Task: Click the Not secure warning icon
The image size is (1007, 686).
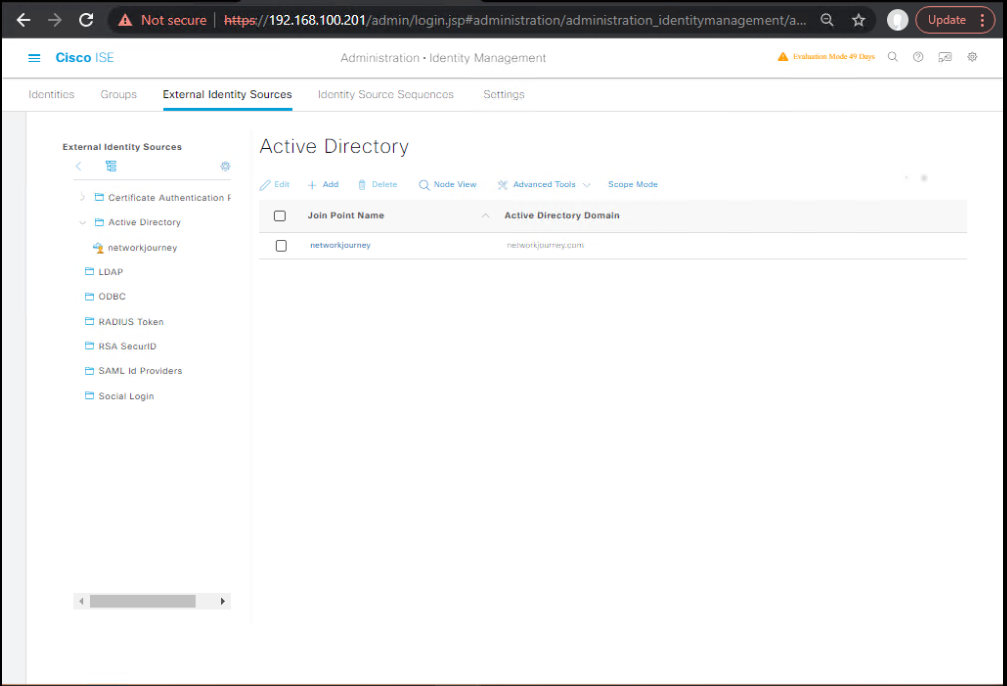Action: click(125, 21)
